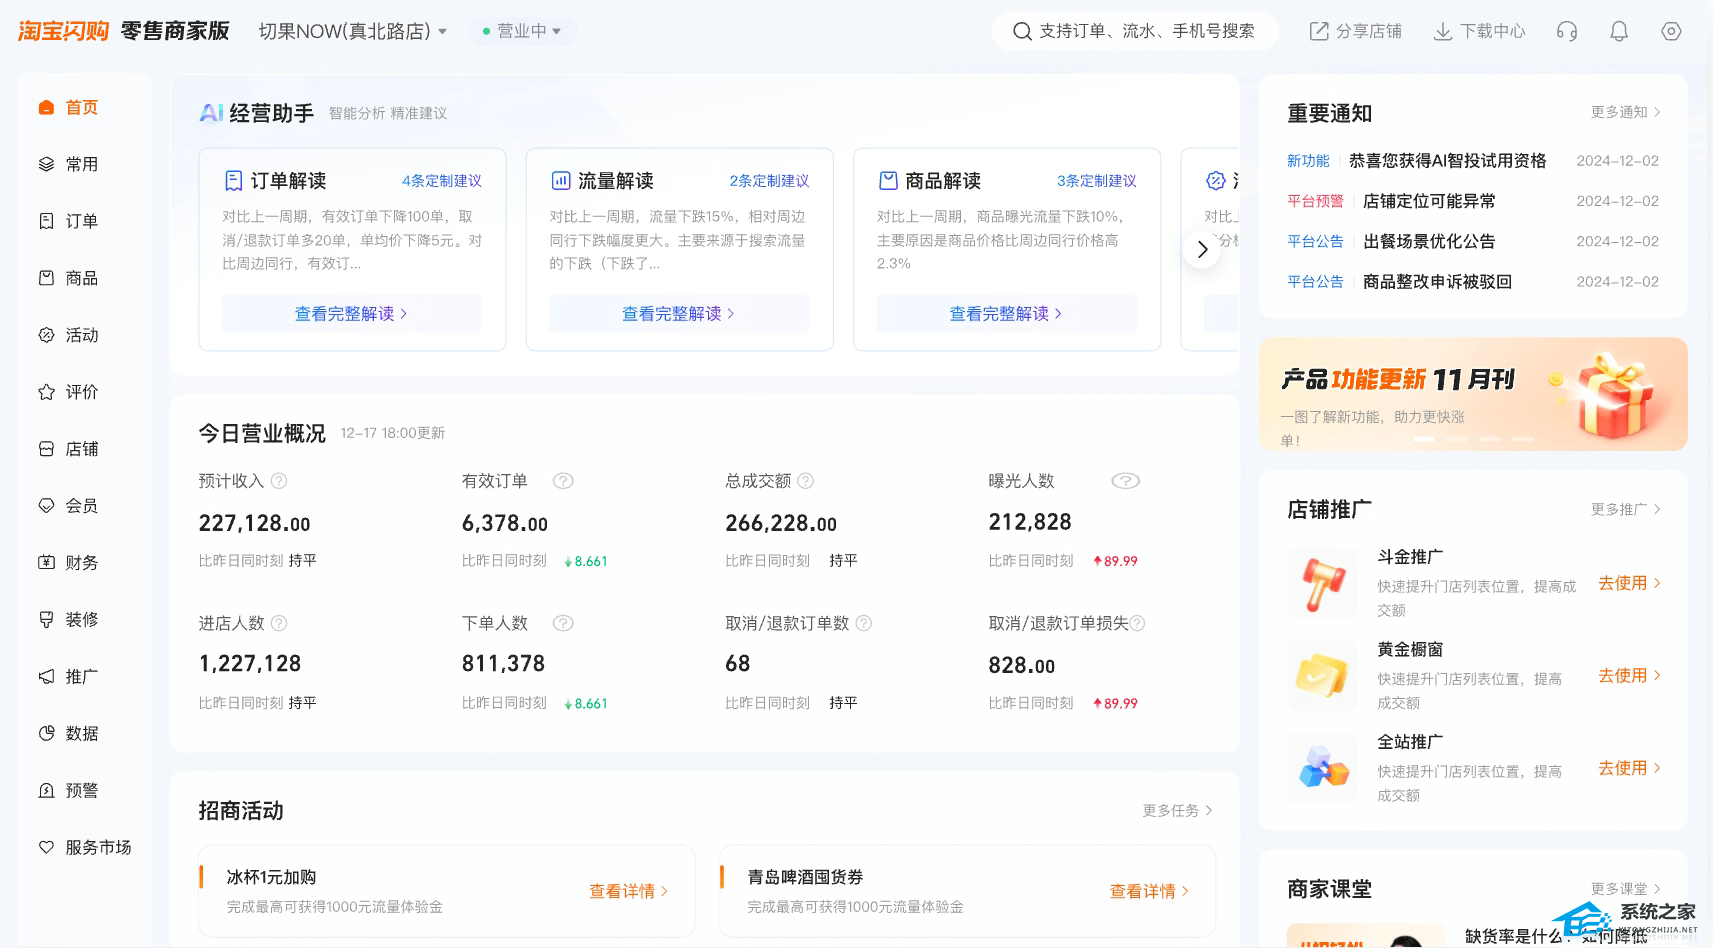Open the 产品功能更新11月刊 banner
Image resolution: width=1713 pixels, height=948 pixels.
click(1473, 394)
